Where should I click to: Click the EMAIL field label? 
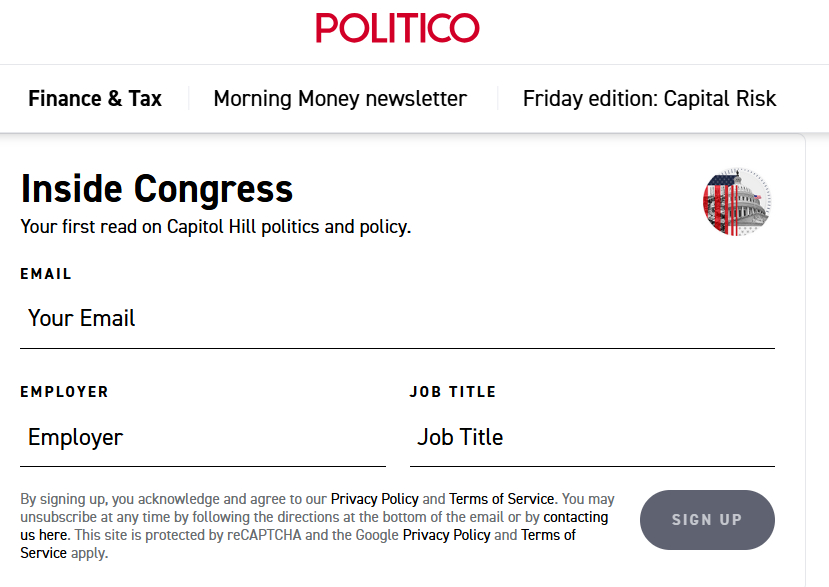pos(46,274)
